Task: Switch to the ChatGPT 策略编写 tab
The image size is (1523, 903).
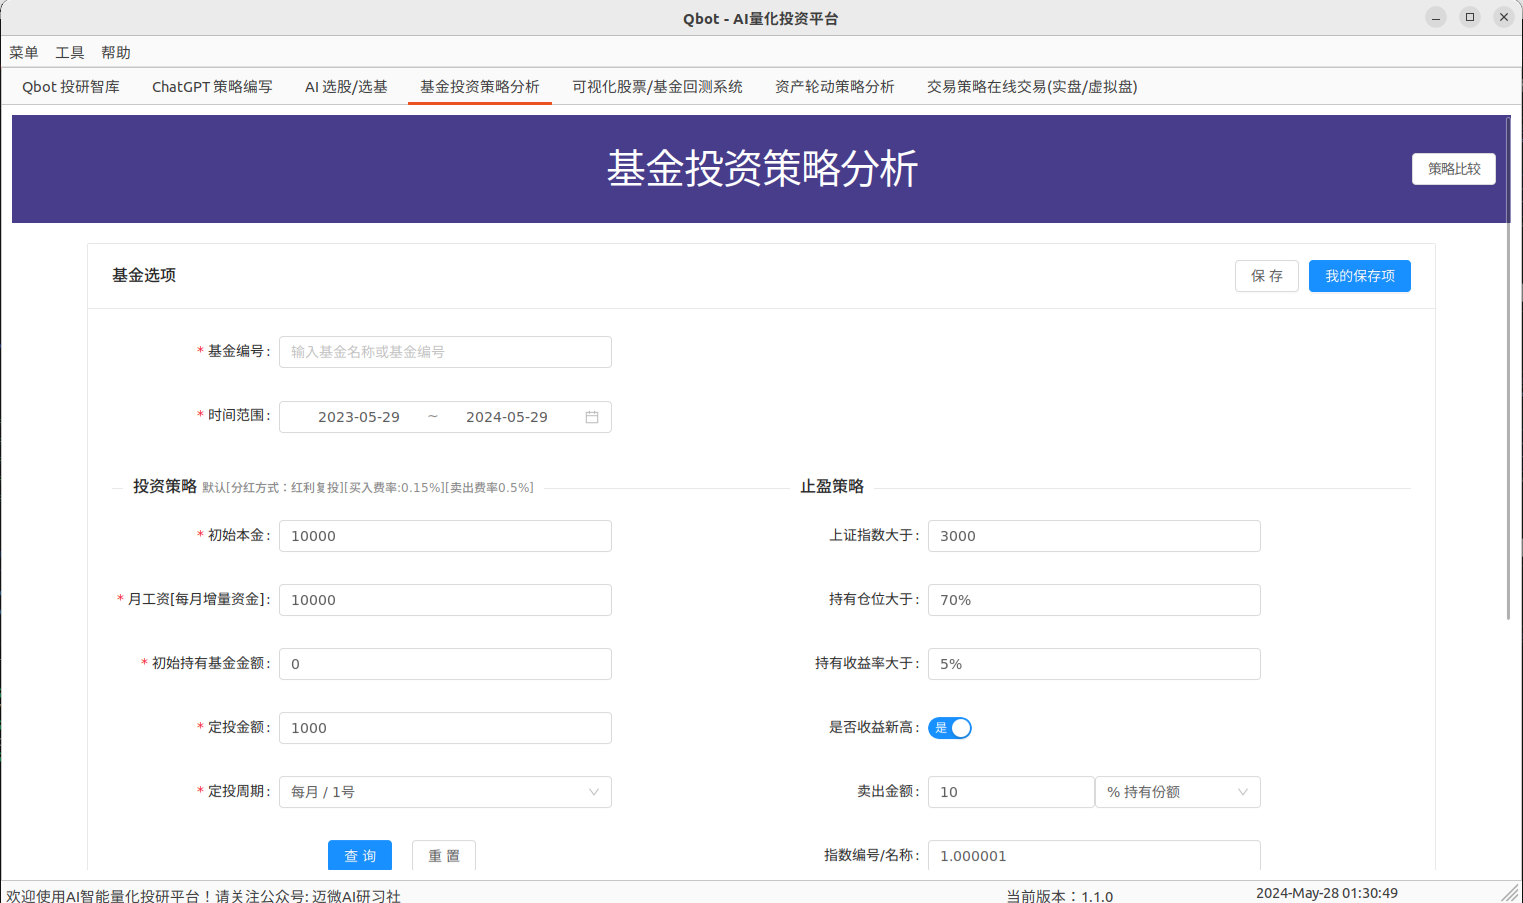Action: (x=211, y=87)
